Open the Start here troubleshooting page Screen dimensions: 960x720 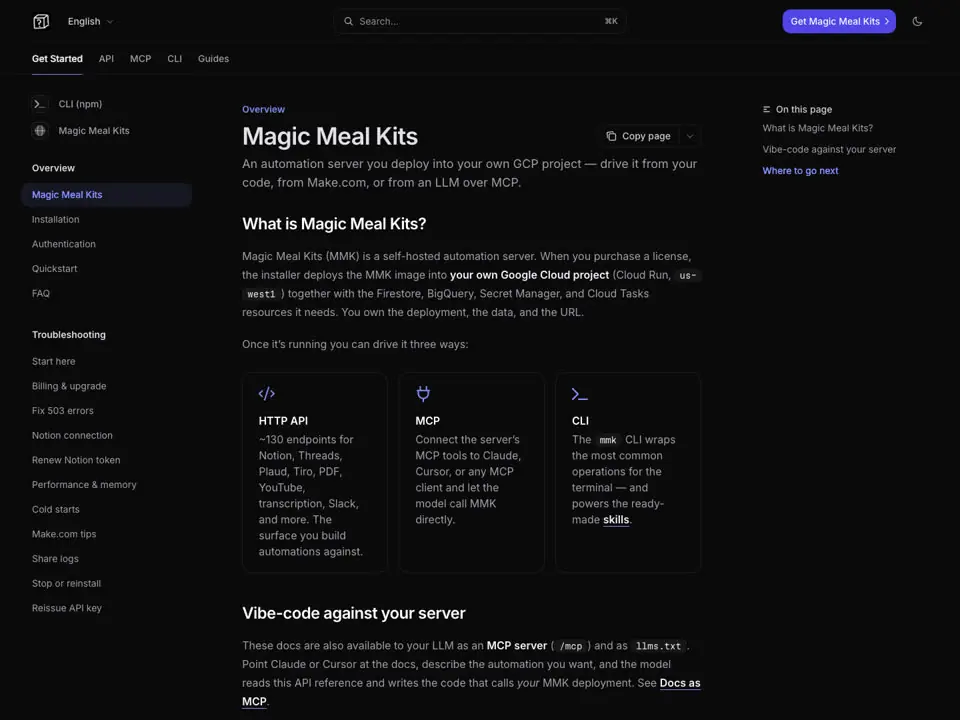point(54,361)
